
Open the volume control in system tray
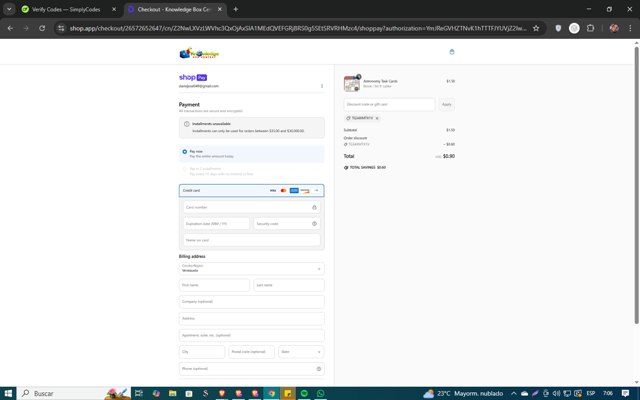click(x=556, y=393)
